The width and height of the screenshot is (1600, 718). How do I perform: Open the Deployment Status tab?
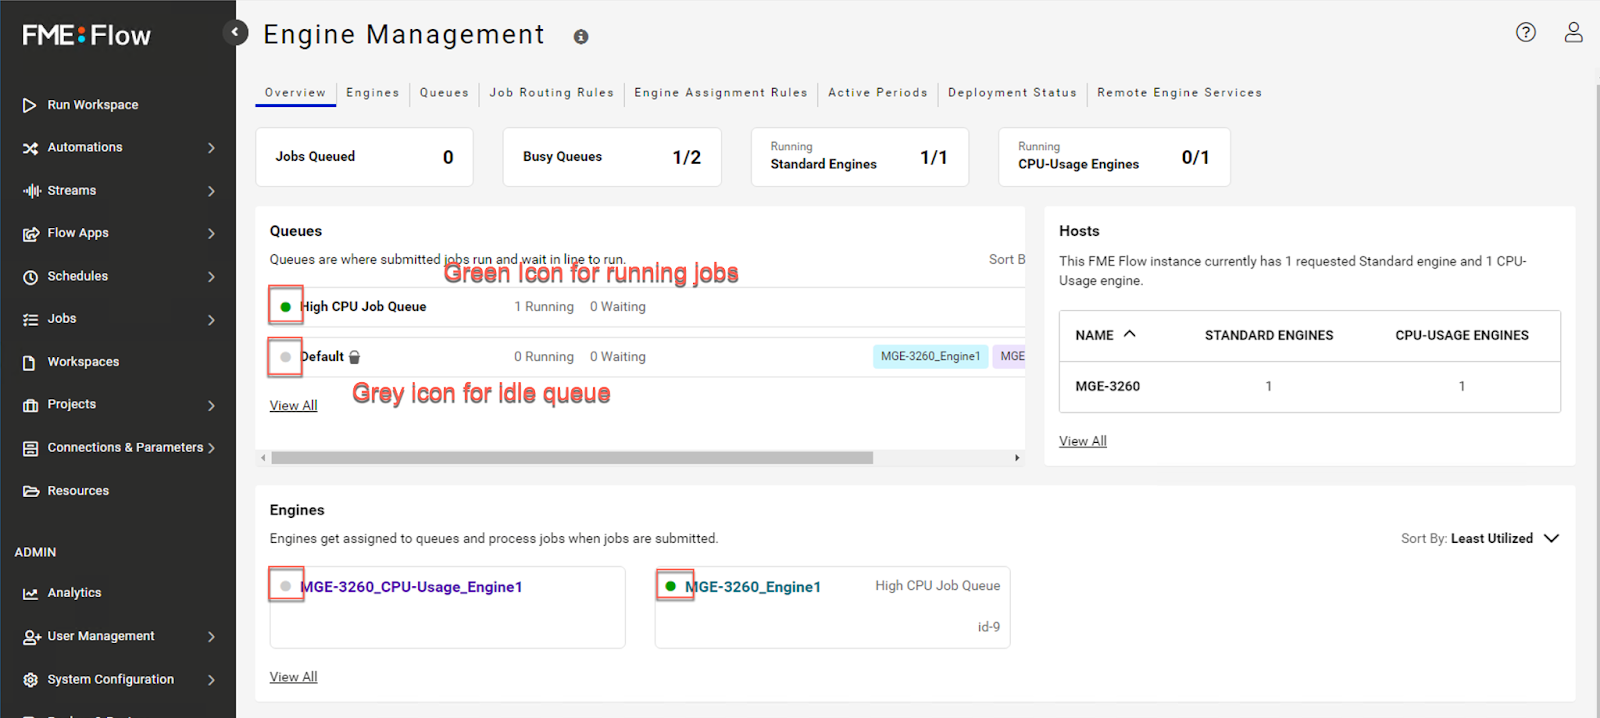click(1012, 92)
